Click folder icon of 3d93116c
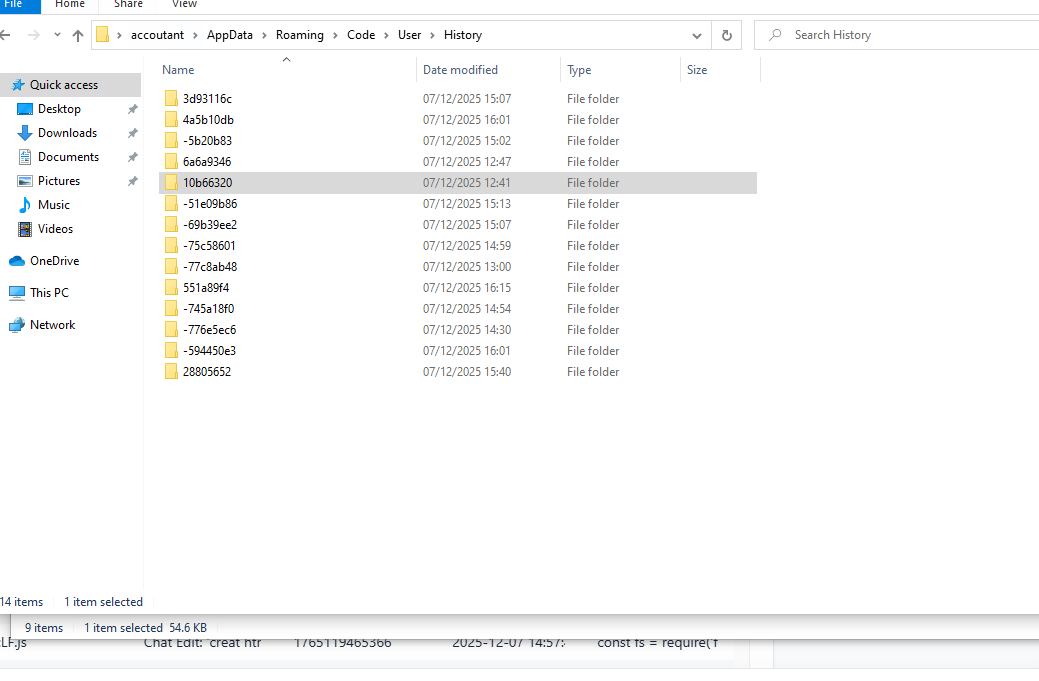 [x=171, y=99]
